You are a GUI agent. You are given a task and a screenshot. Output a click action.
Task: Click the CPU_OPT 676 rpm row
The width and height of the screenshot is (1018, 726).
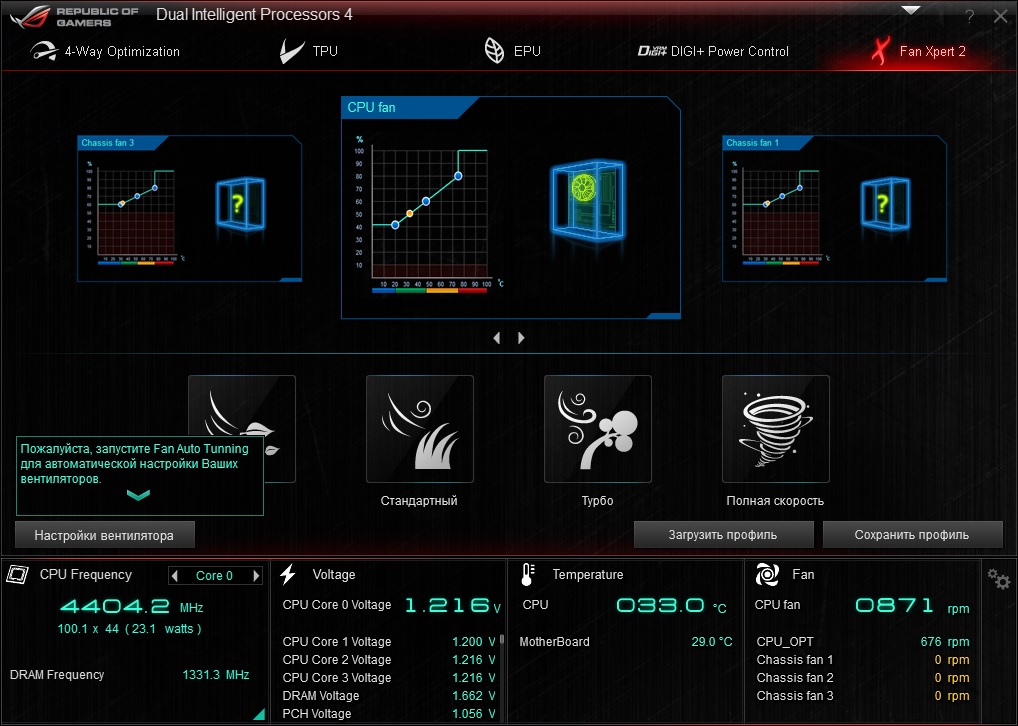863,642
